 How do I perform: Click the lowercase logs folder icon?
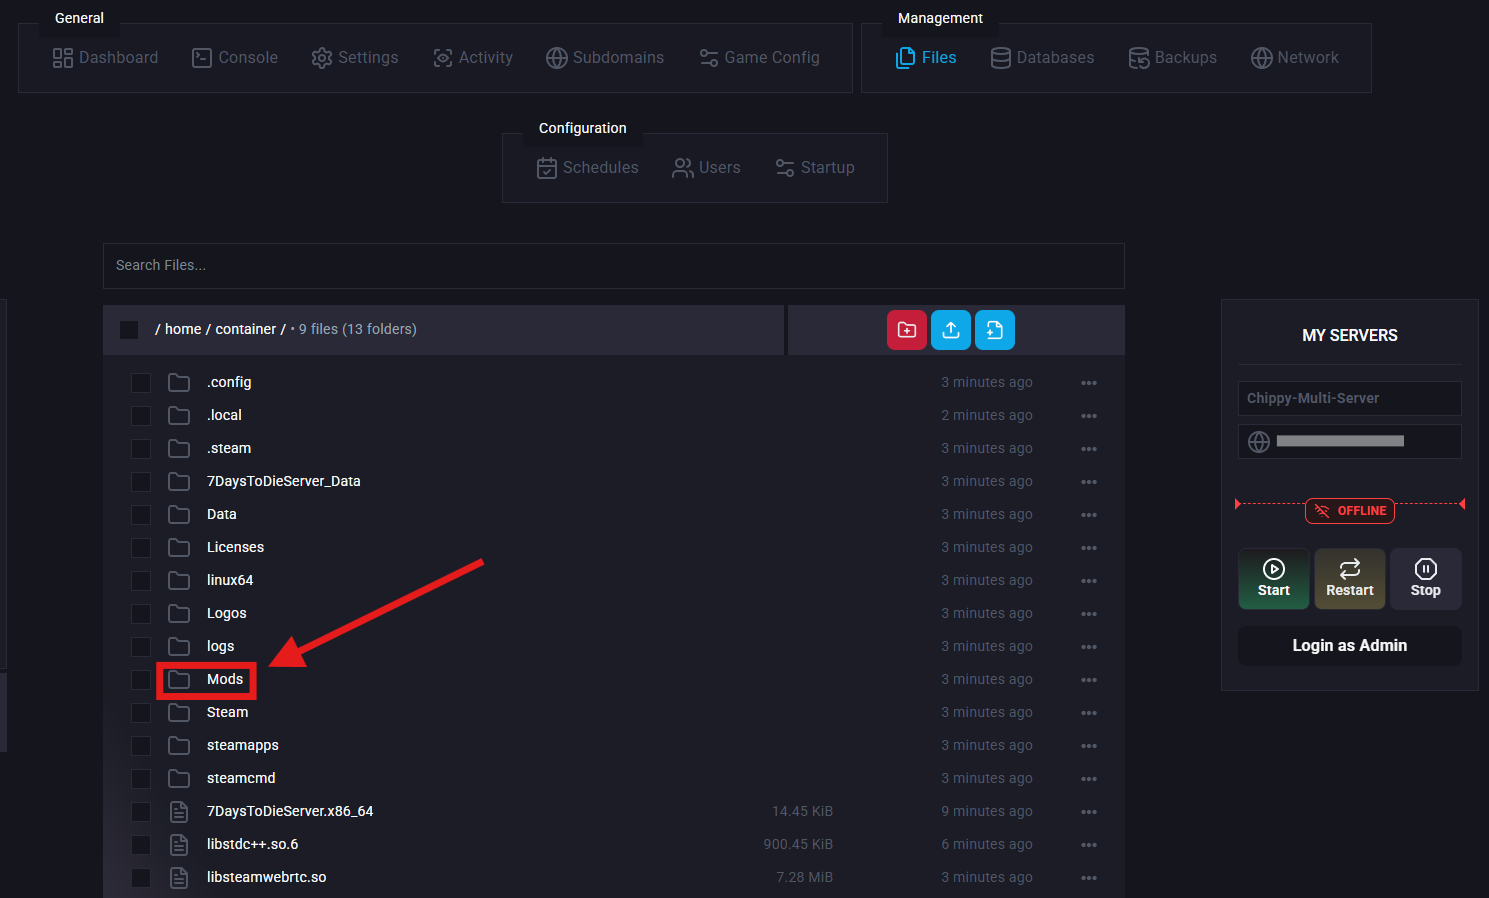click(179, 646)
